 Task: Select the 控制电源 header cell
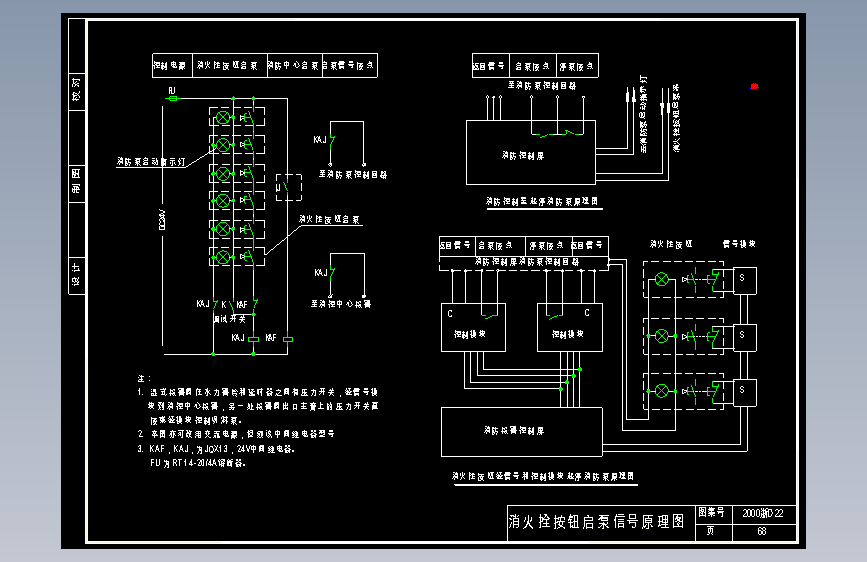click(172, 65)
